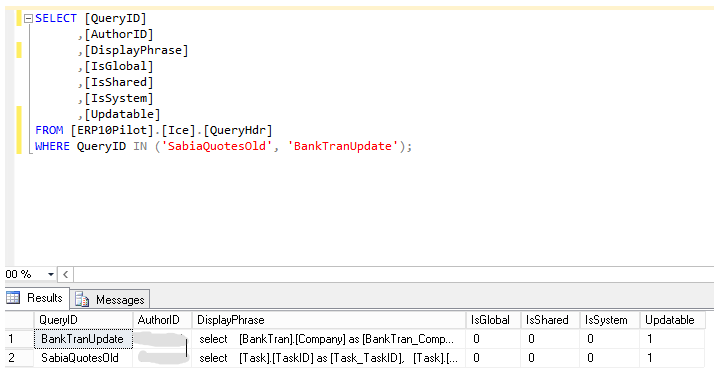The height and width of the screenshot is (381, 714).
Task: Select the DisplayPhrase column header
Action: pos(328,320)
